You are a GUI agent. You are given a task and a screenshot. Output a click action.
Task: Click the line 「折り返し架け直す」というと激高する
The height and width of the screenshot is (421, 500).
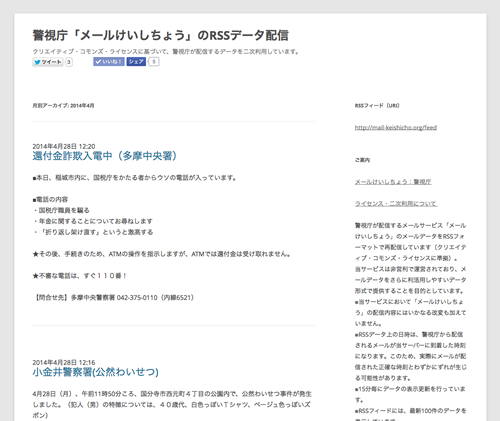[x=93, y=232]
